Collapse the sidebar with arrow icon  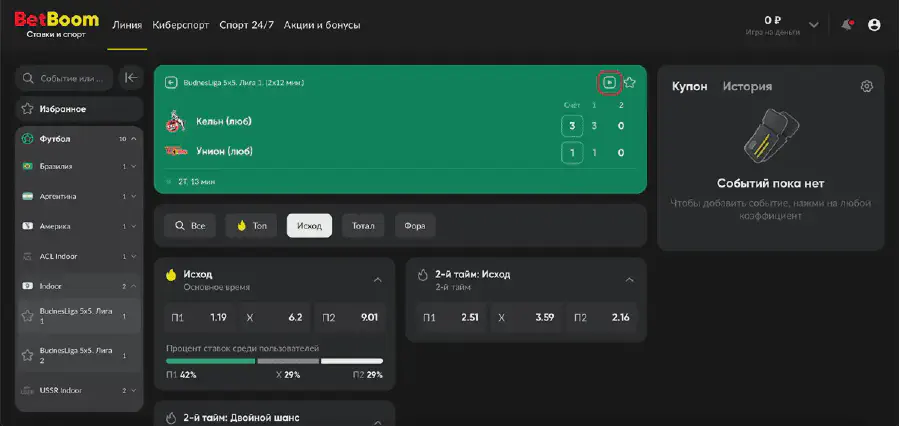[x=131, y=78]
